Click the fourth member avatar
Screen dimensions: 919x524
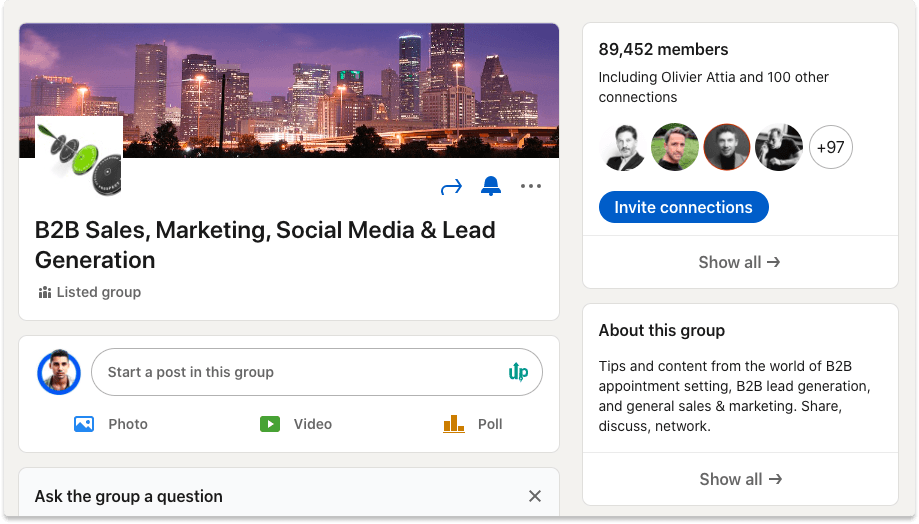click(778, 148)
